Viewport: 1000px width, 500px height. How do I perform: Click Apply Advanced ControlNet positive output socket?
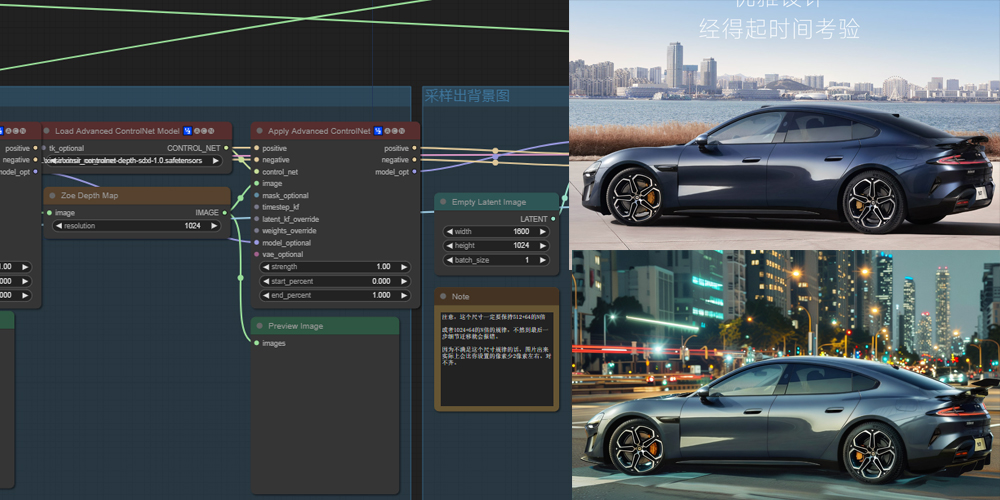415,148
